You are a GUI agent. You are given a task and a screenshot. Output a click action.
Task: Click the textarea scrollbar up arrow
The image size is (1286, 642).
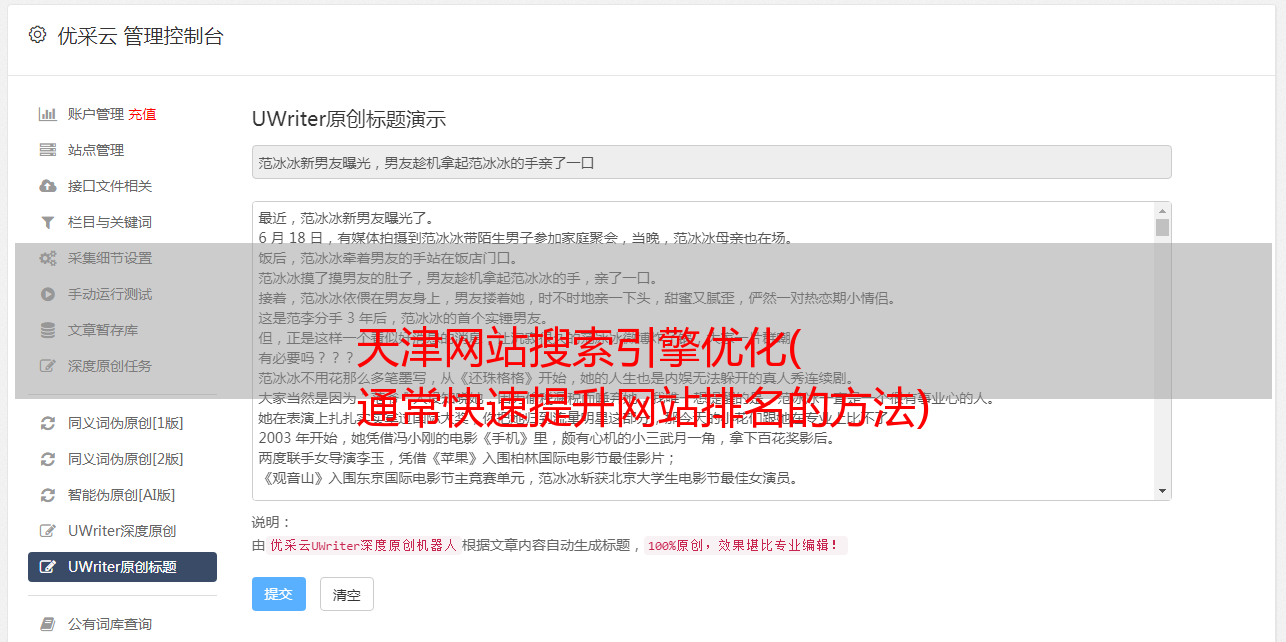click(1162, 211)
